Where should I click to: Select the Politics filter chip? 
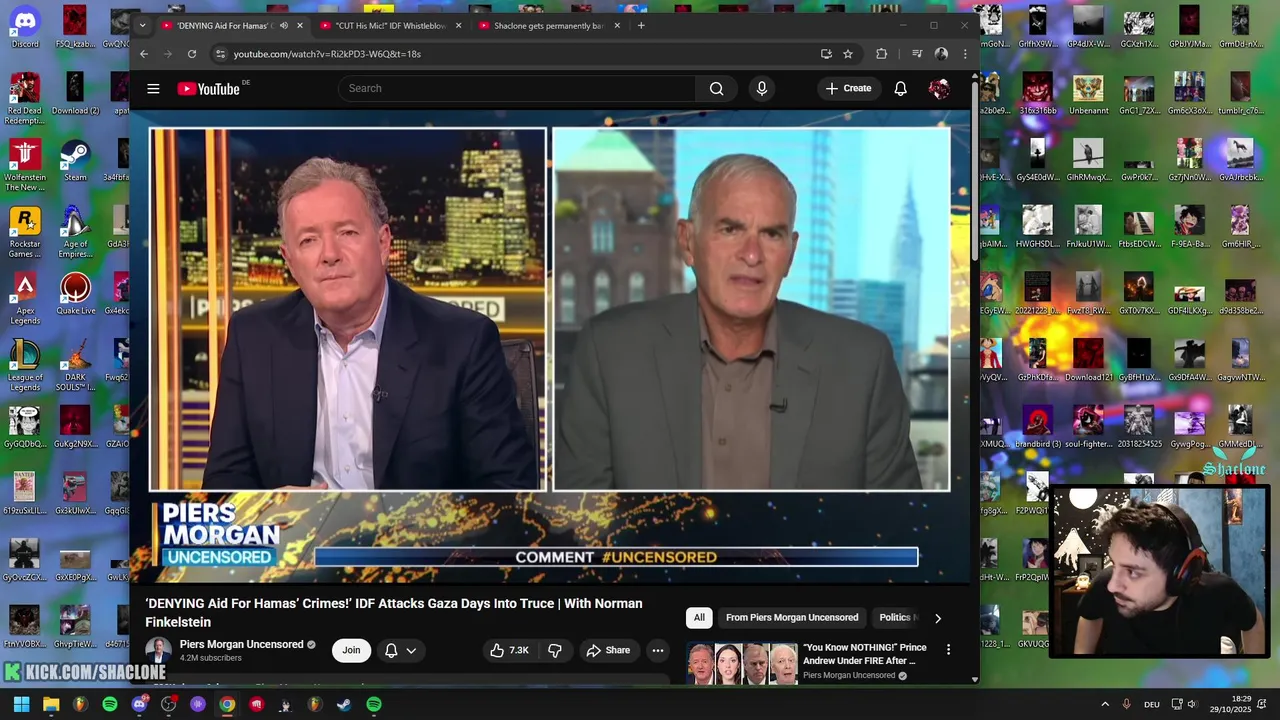coord(895,618)
